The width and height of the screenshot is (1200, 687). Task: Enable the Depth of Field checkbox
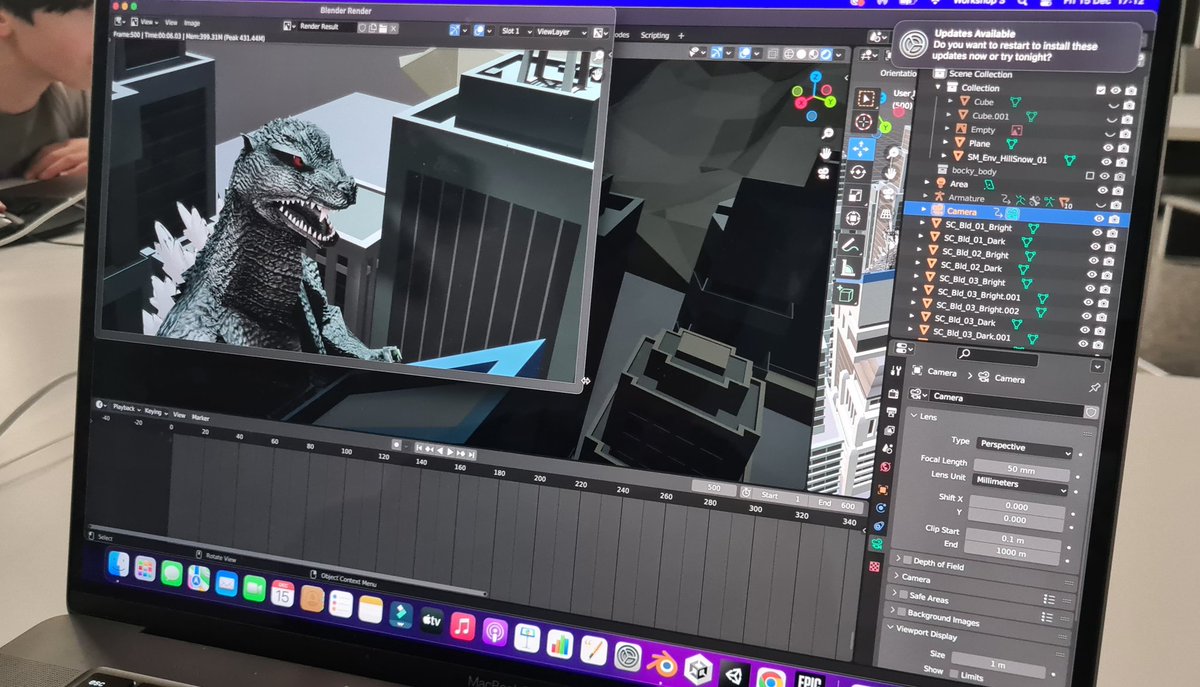(x=906, y=562)
